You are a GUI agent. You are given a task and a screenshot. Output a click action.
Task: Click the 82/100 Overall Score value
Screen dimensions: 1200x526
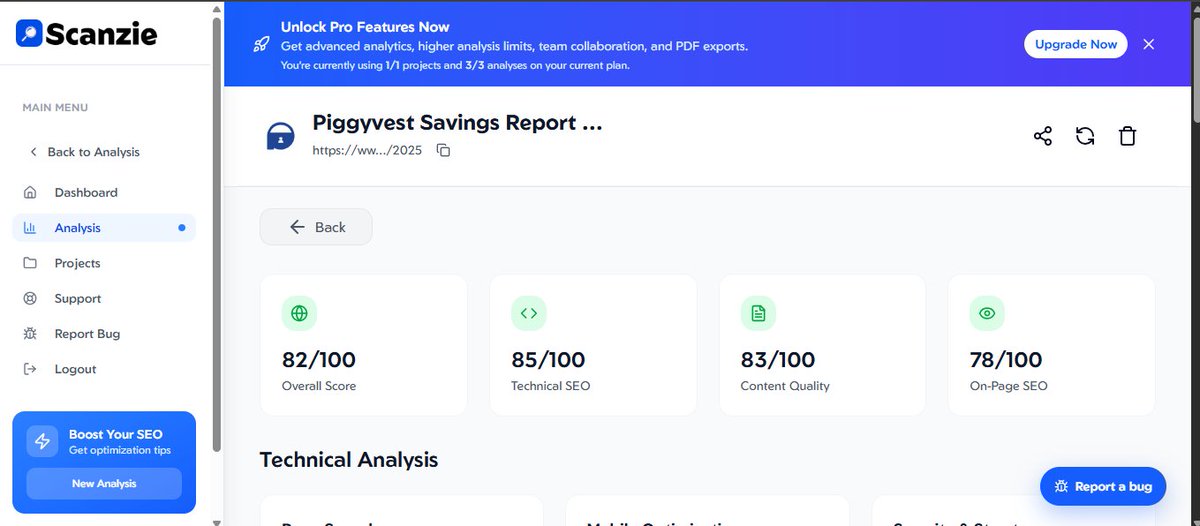pos(319,360)
